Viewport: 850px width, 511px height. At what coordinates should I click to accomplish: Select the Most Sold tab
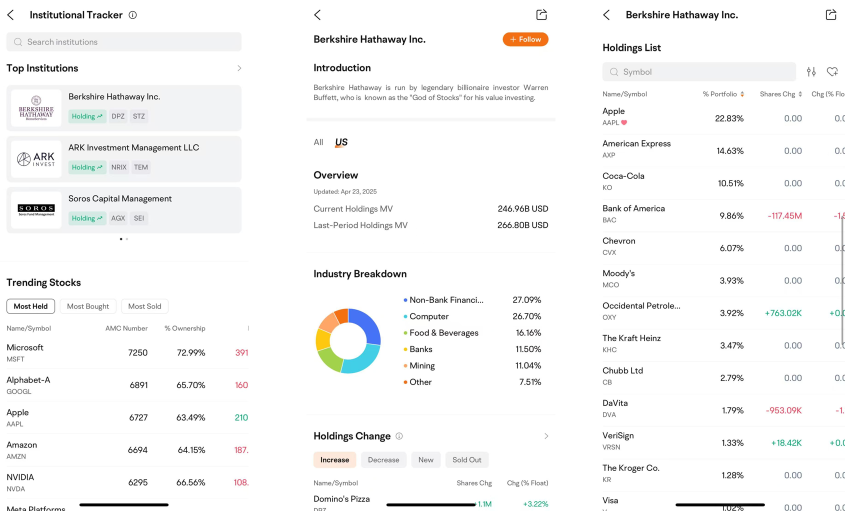[145, 306]
